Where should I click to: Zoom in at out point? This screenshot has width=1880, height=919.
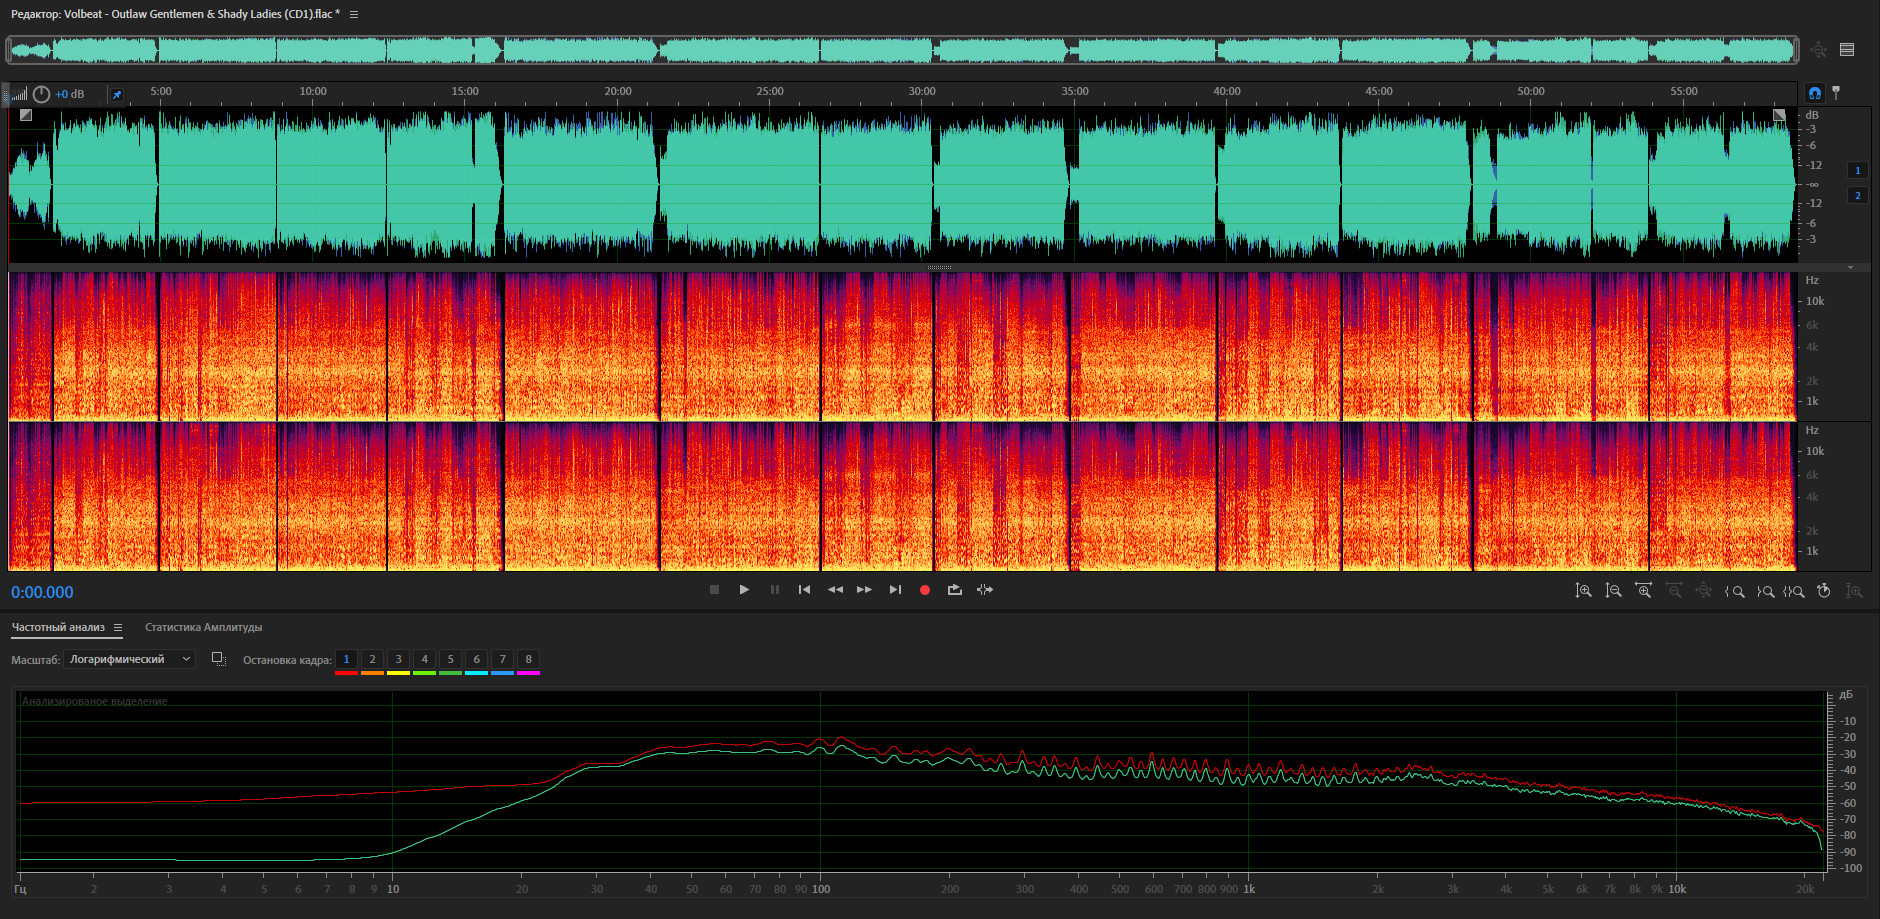[x=1765, y=591]
